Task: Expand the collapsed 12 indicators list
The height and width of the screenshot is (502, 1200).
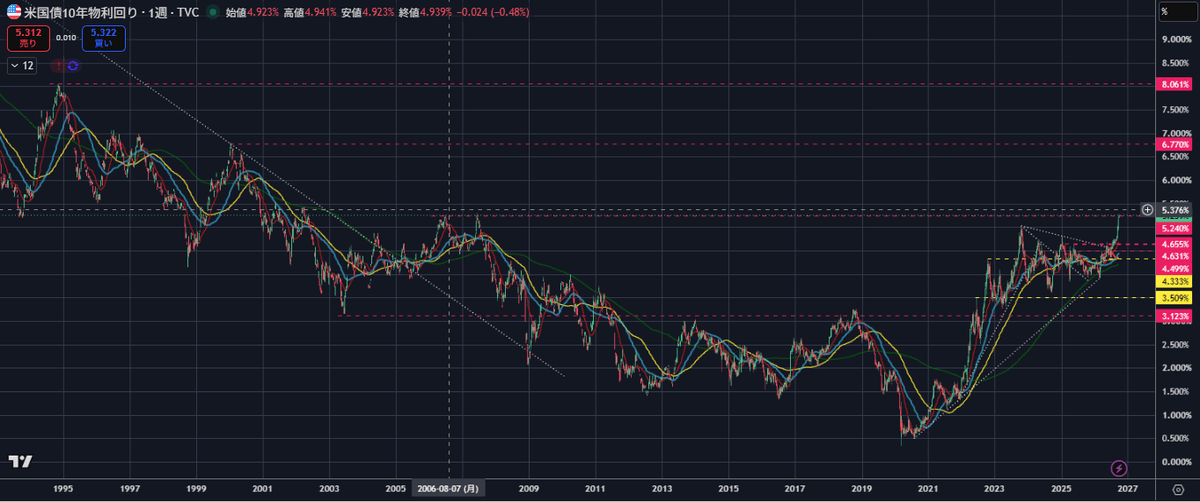Action: [21, 65]
